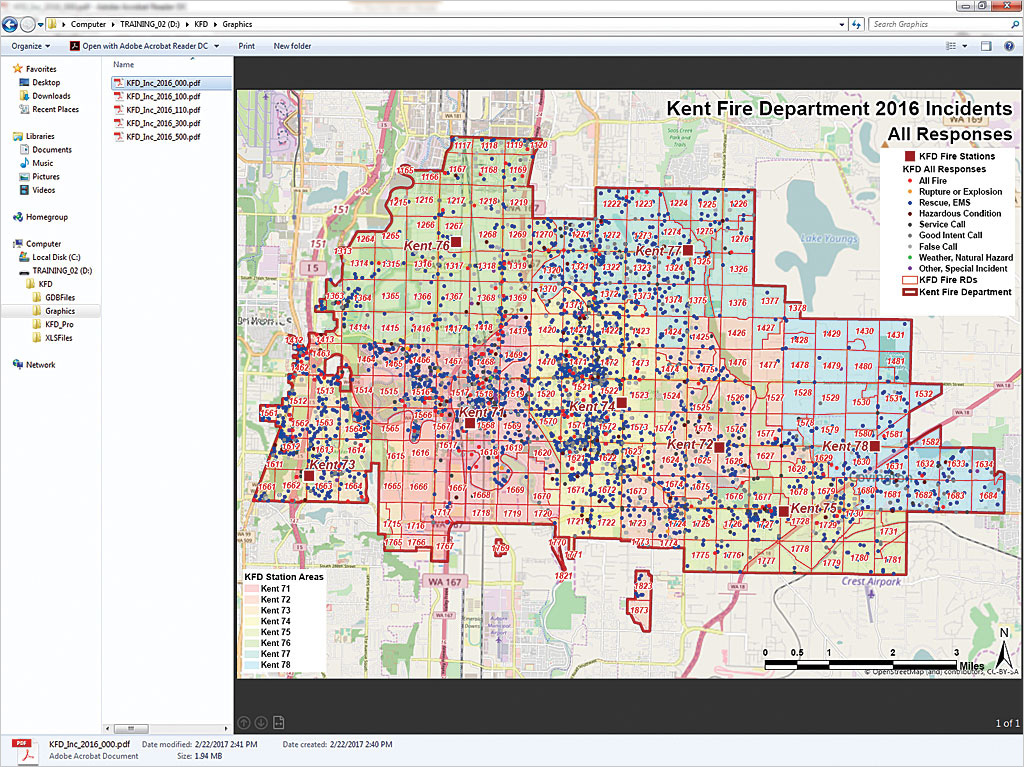Select GDBFiles folder in navigation tree
Viewport: 1024px width, 767px height.
(x=59, y=297)
